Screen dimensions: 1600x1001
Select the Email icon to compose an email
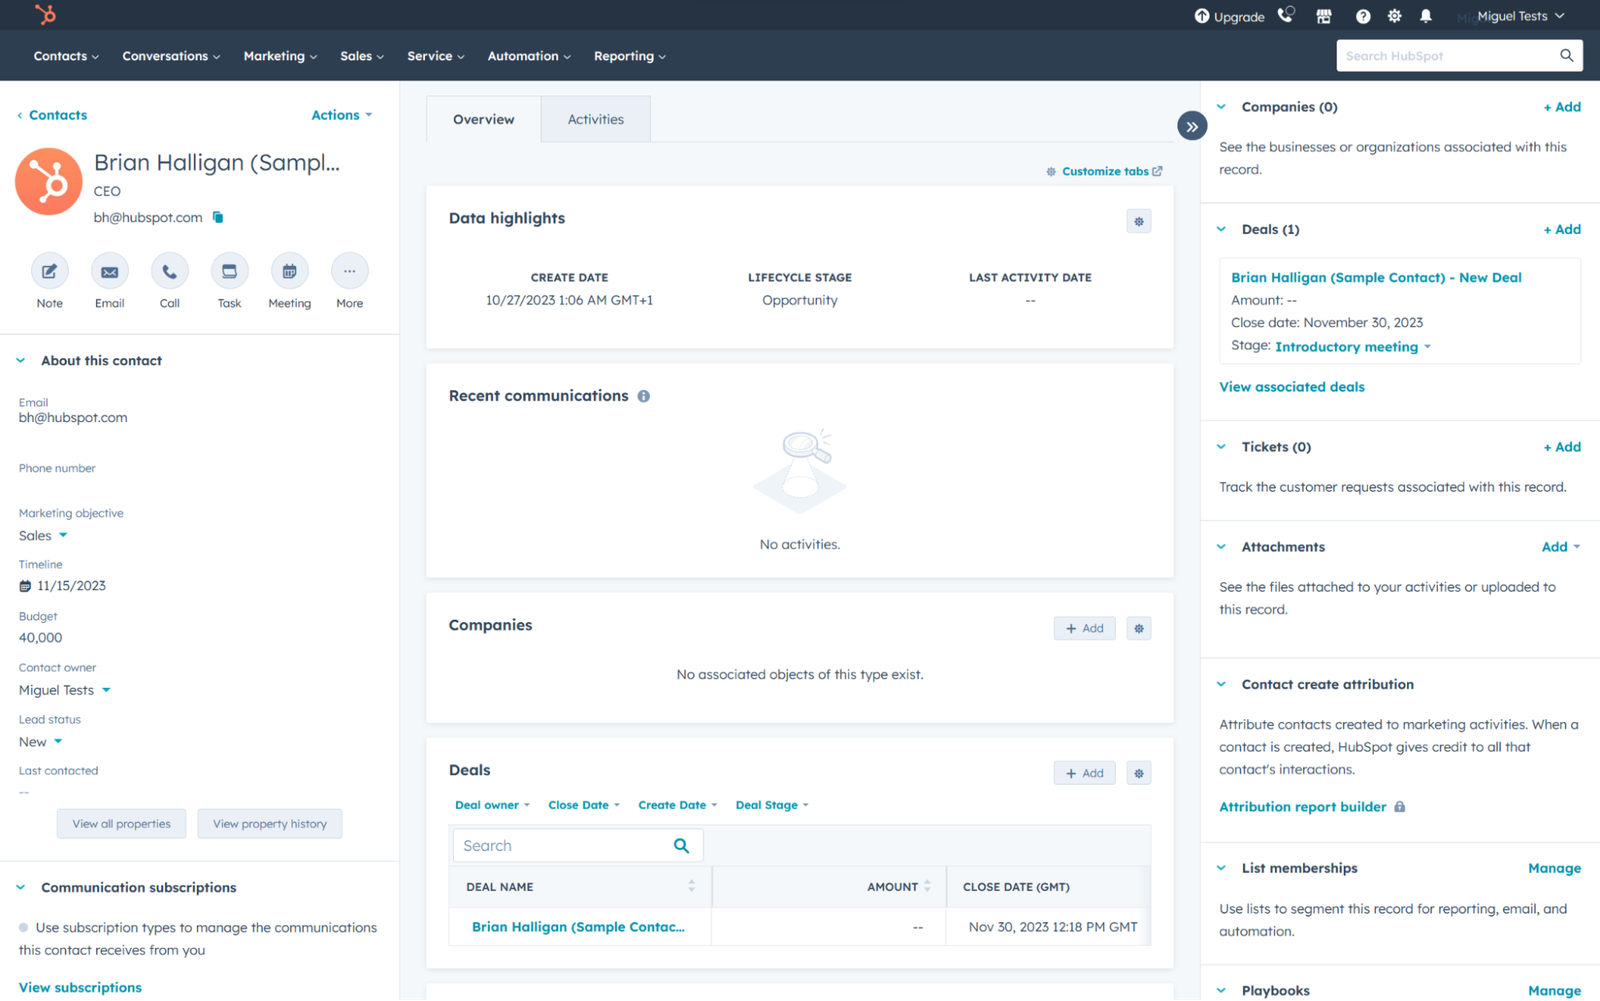[x=109, y=271]
